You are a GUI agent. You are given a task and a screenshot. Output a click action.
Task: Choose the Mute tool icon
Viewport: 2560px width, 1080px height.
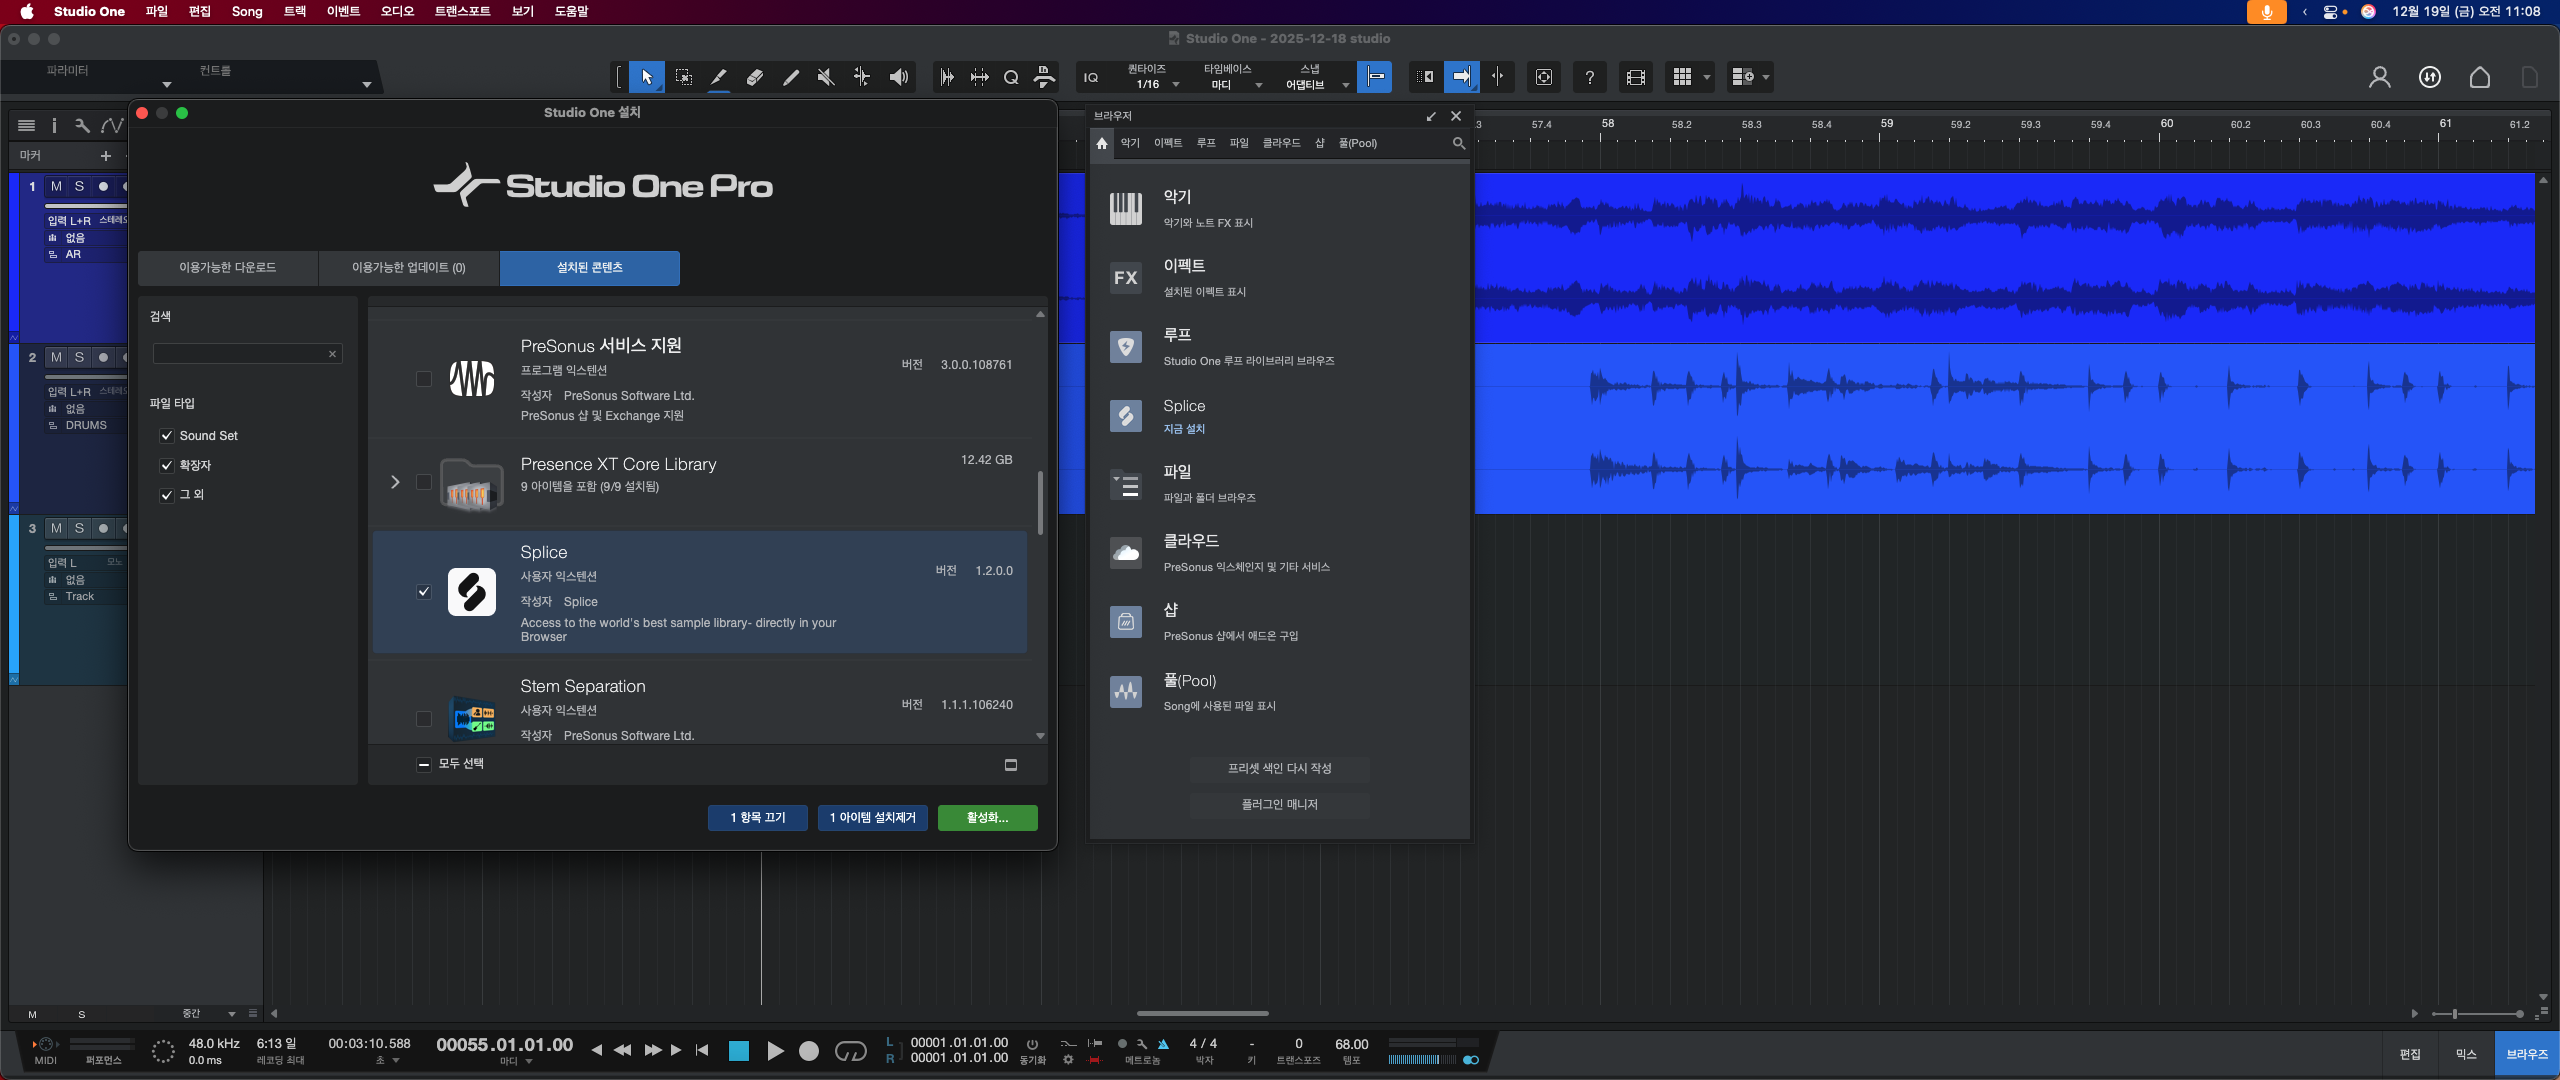(x=826, y=77)
